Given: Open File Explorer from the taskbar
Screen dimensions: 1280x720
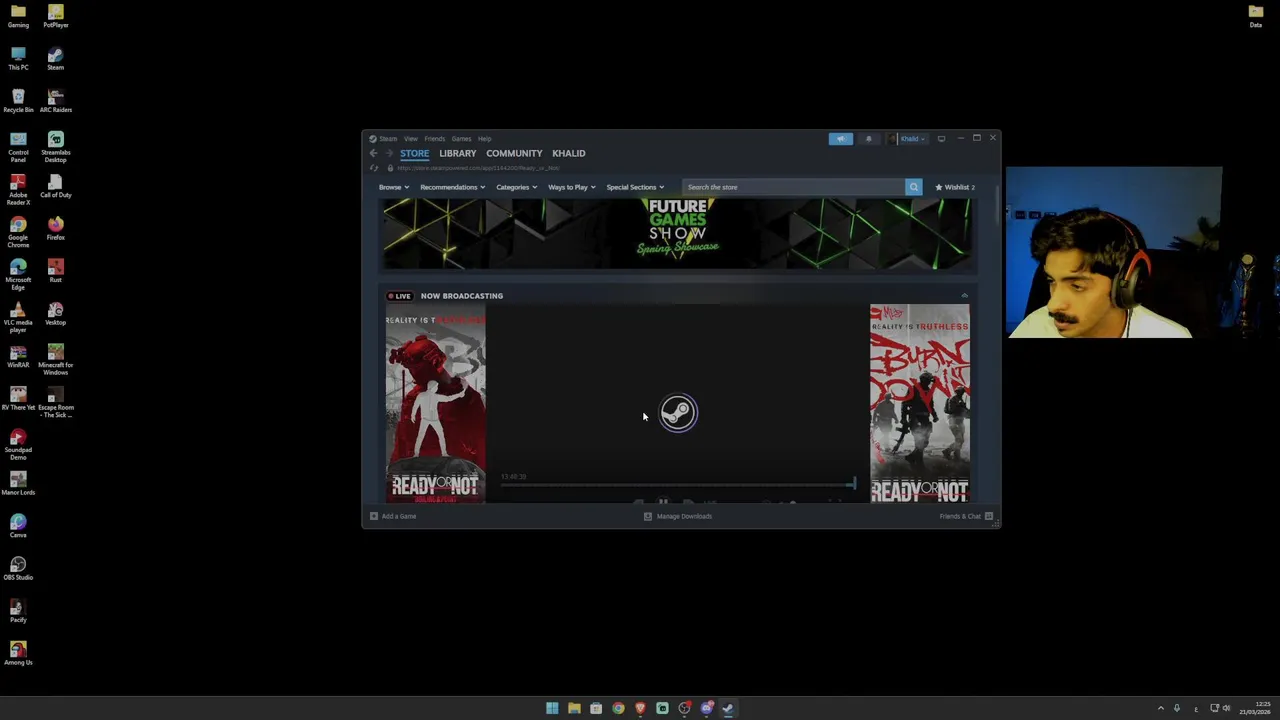Looking at the screenshot, I should pyautogui.click(x=574, y=708).
